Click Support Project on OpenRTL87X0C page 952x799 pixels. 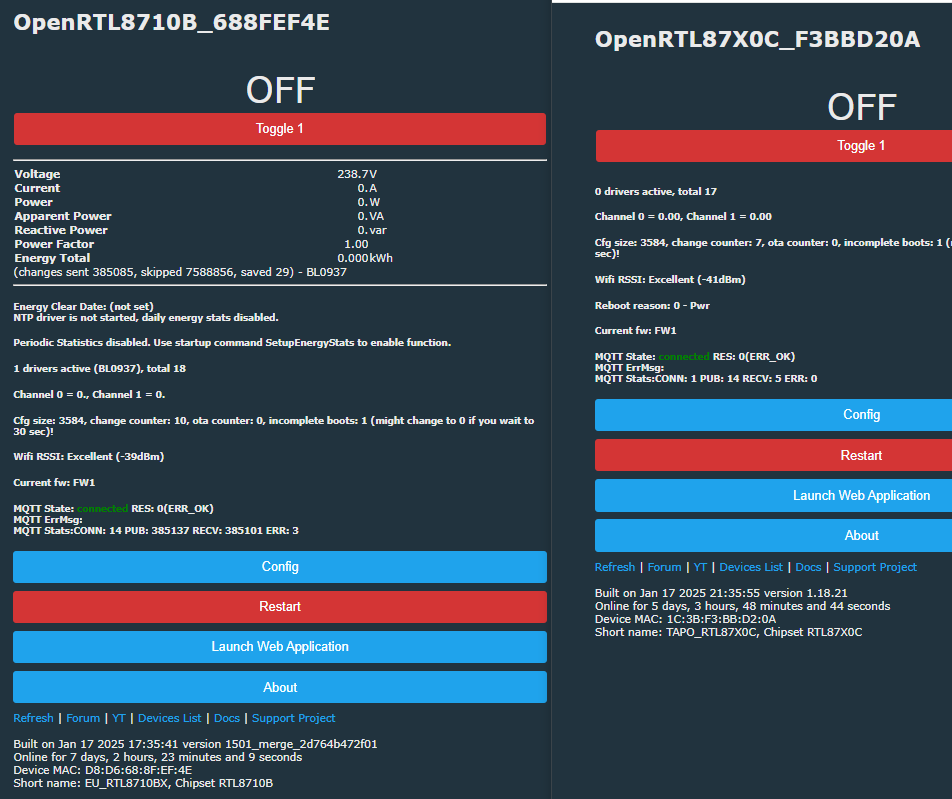(x=875, y=567)
